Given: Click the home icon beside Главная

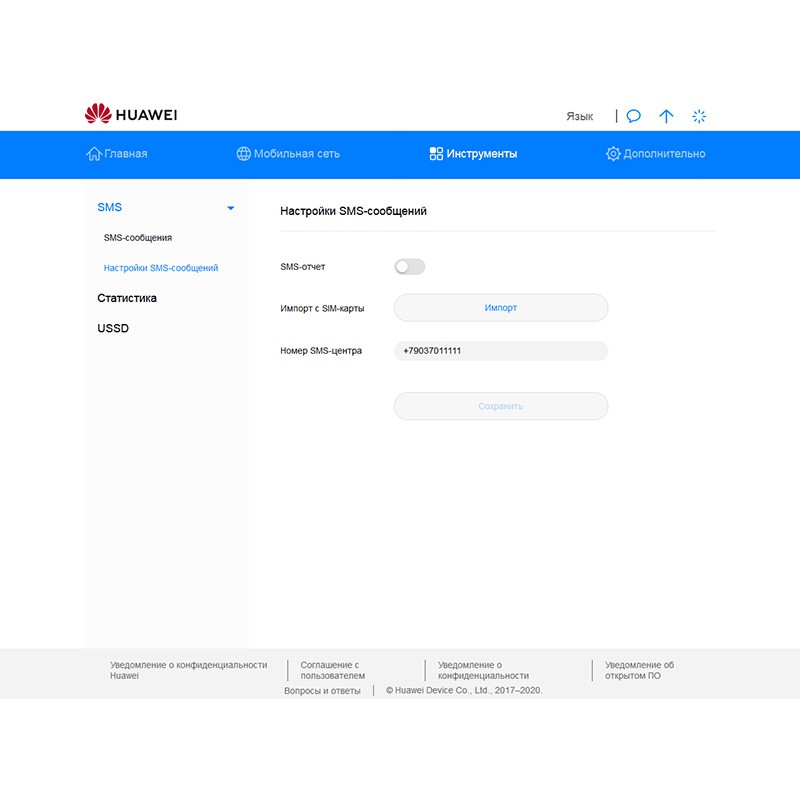Looking at the screenshot, I should coord(94,154).
